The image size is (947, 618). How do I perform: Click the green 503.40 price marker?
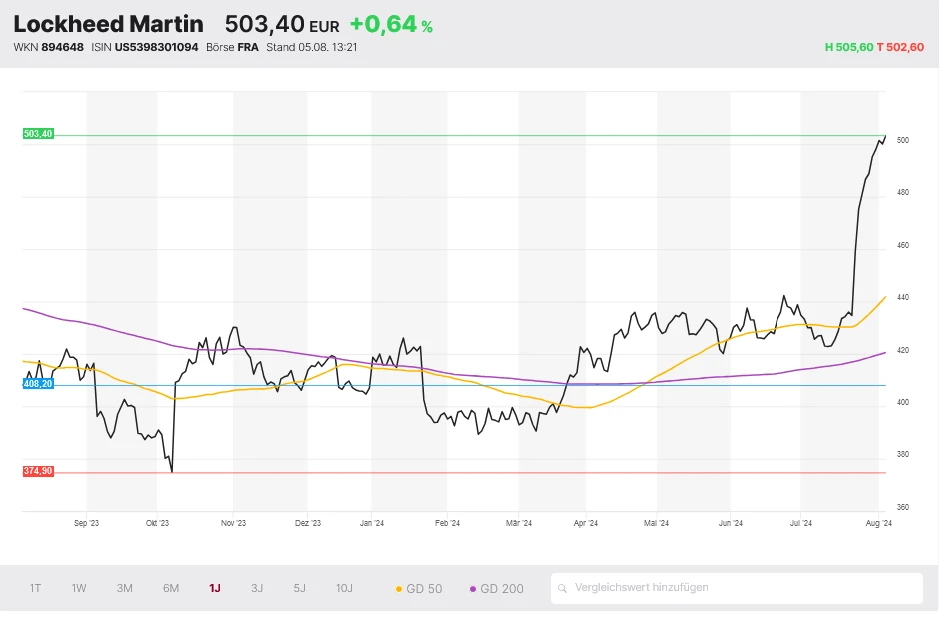pos(38,134)
